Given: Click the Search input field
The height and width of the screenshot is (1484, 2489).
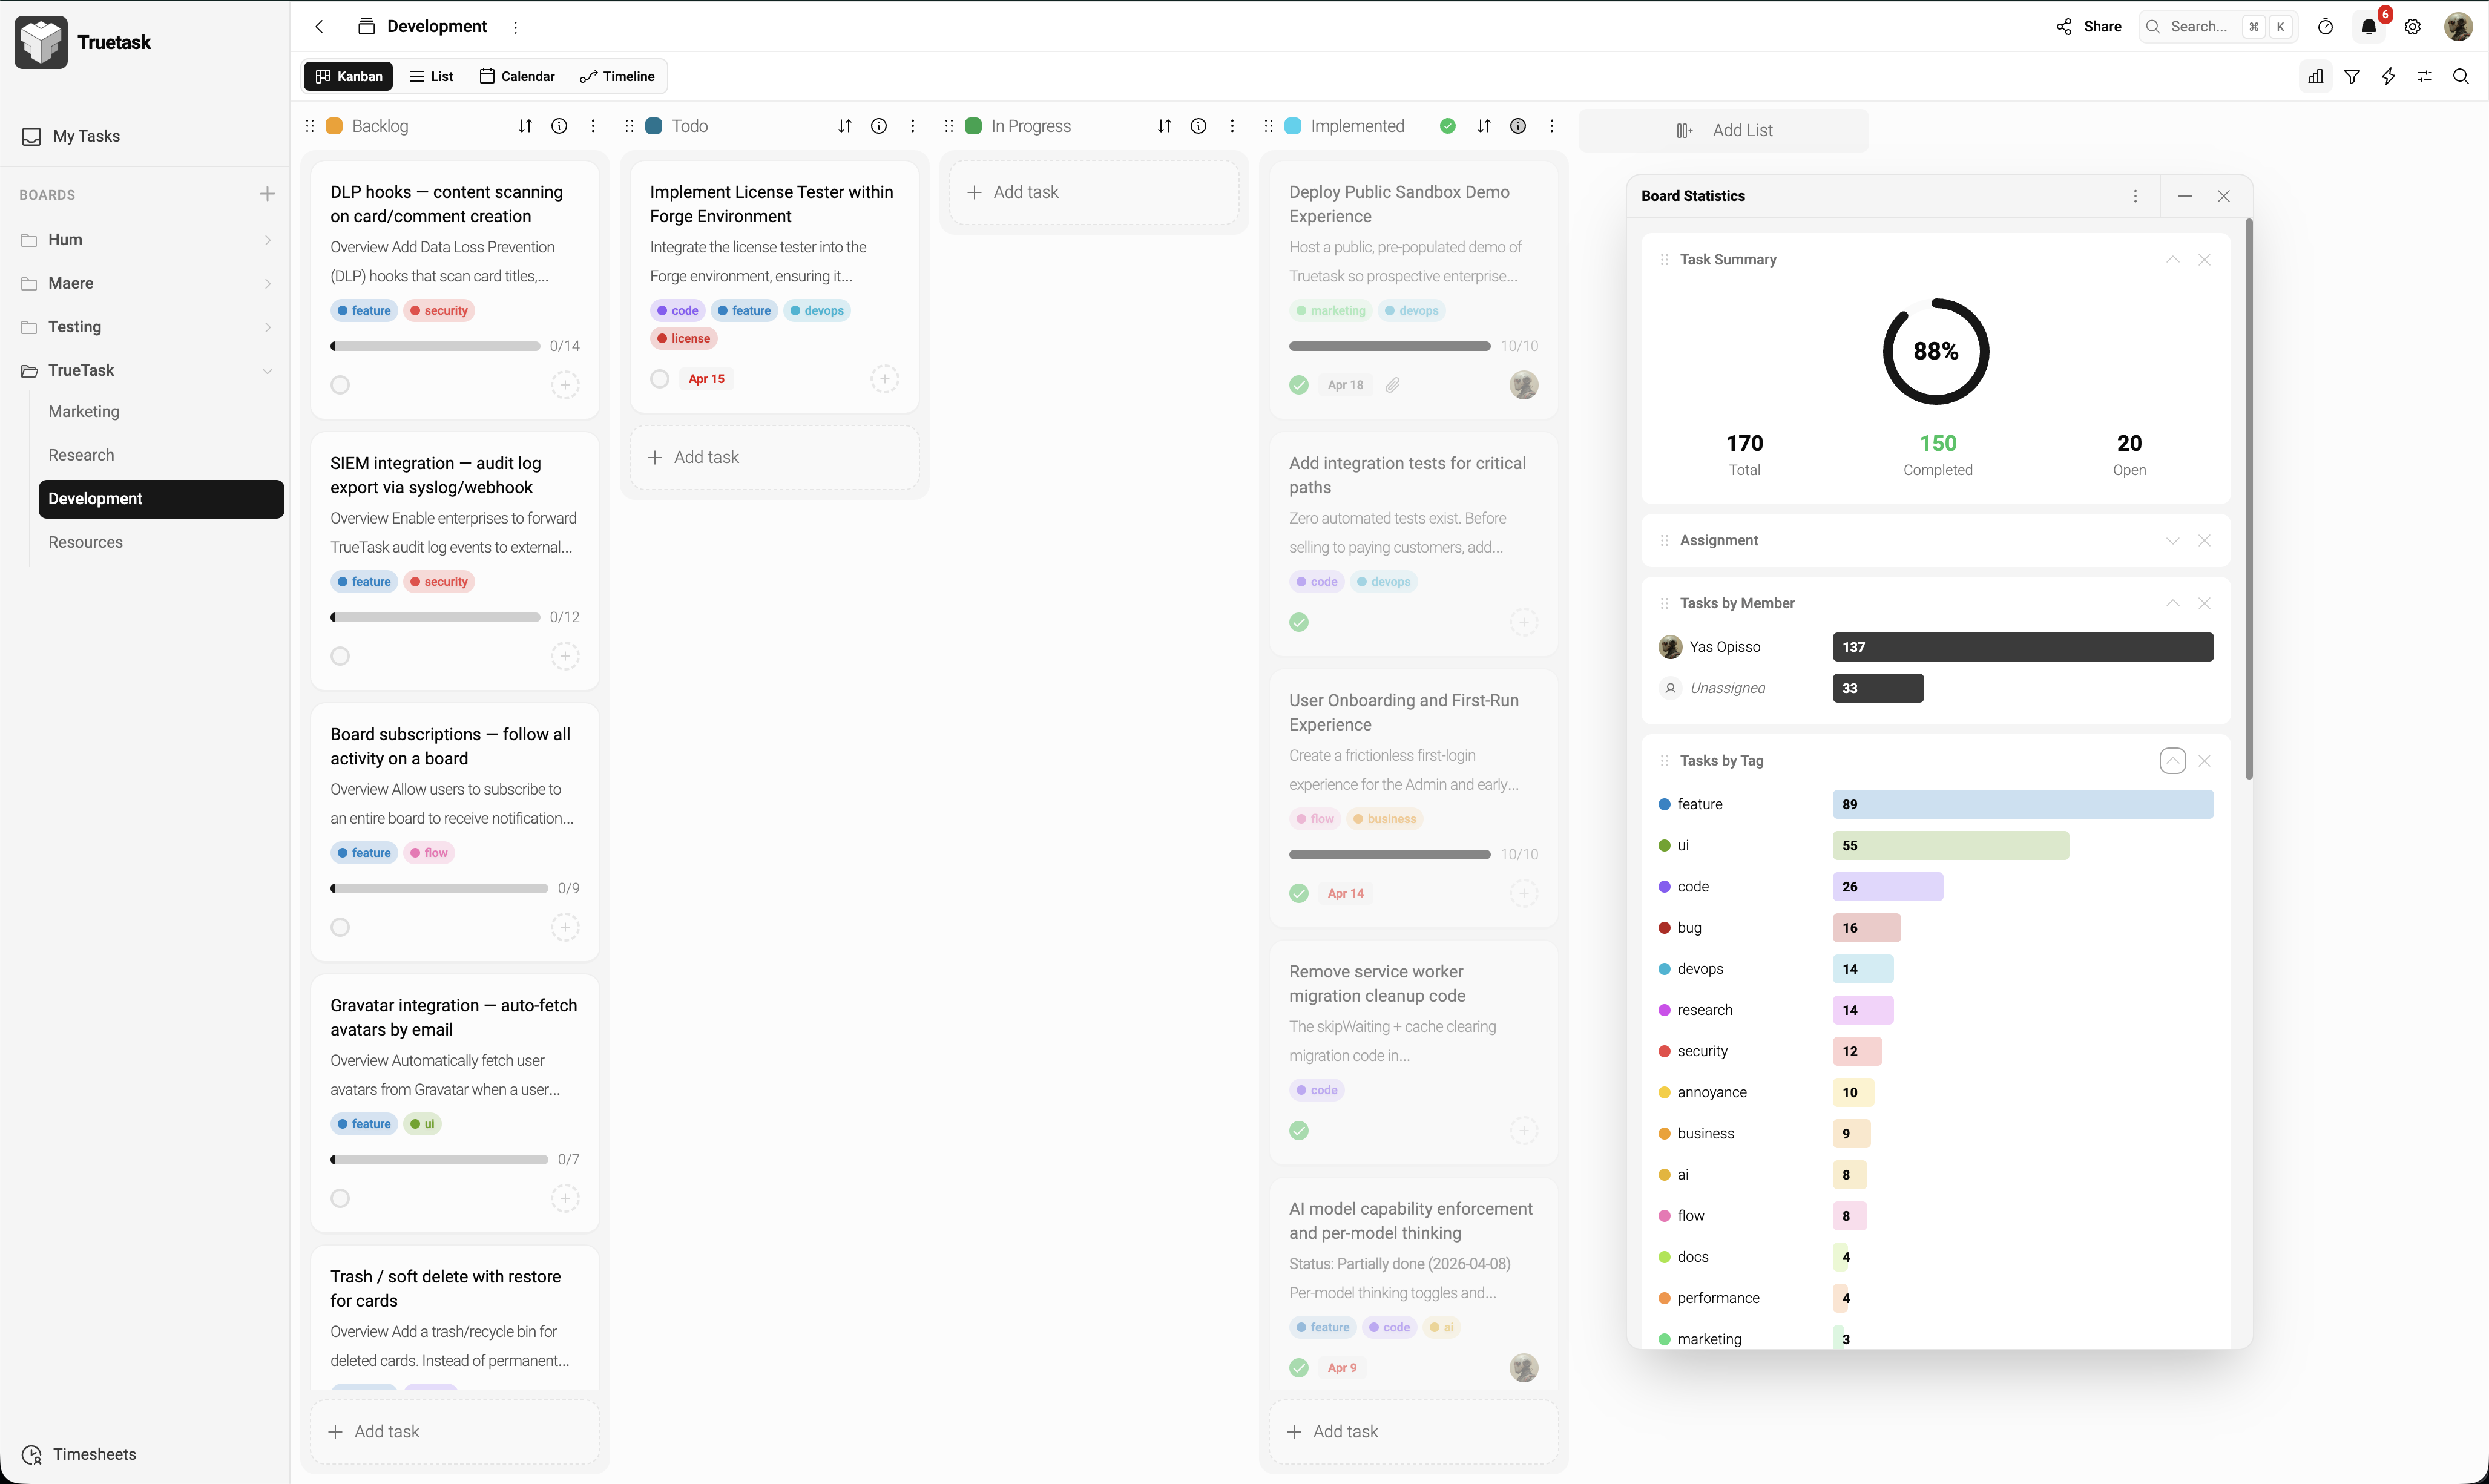Looking at the screenshot, I should tap(2218, 27).
